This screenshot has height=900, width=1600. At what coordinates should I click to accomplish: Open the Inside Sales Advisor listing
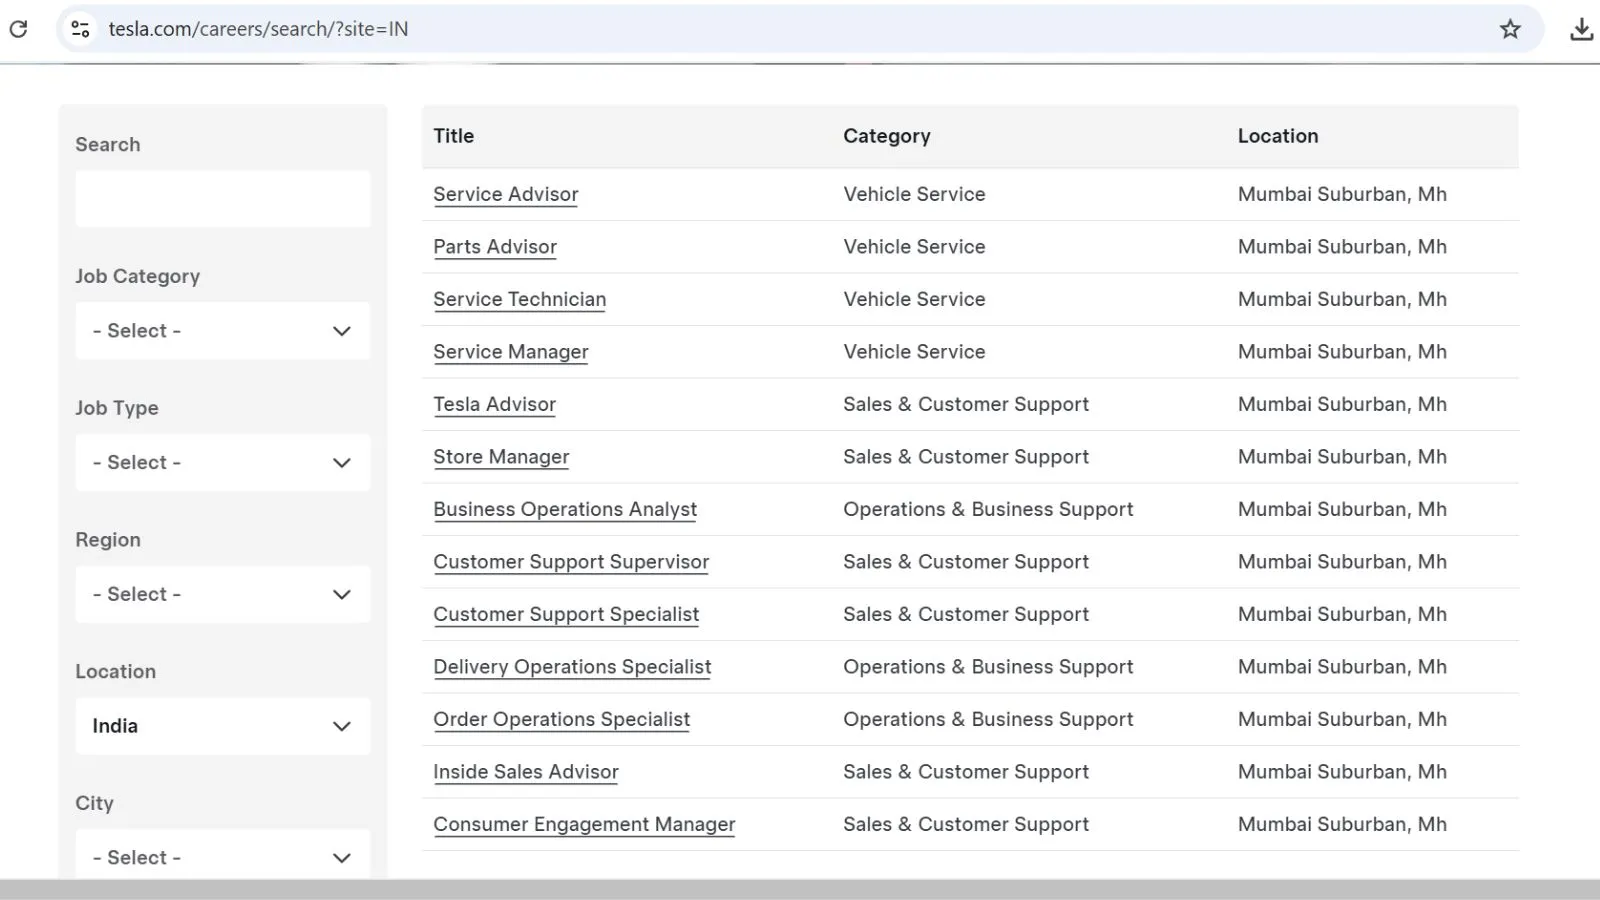526,772
